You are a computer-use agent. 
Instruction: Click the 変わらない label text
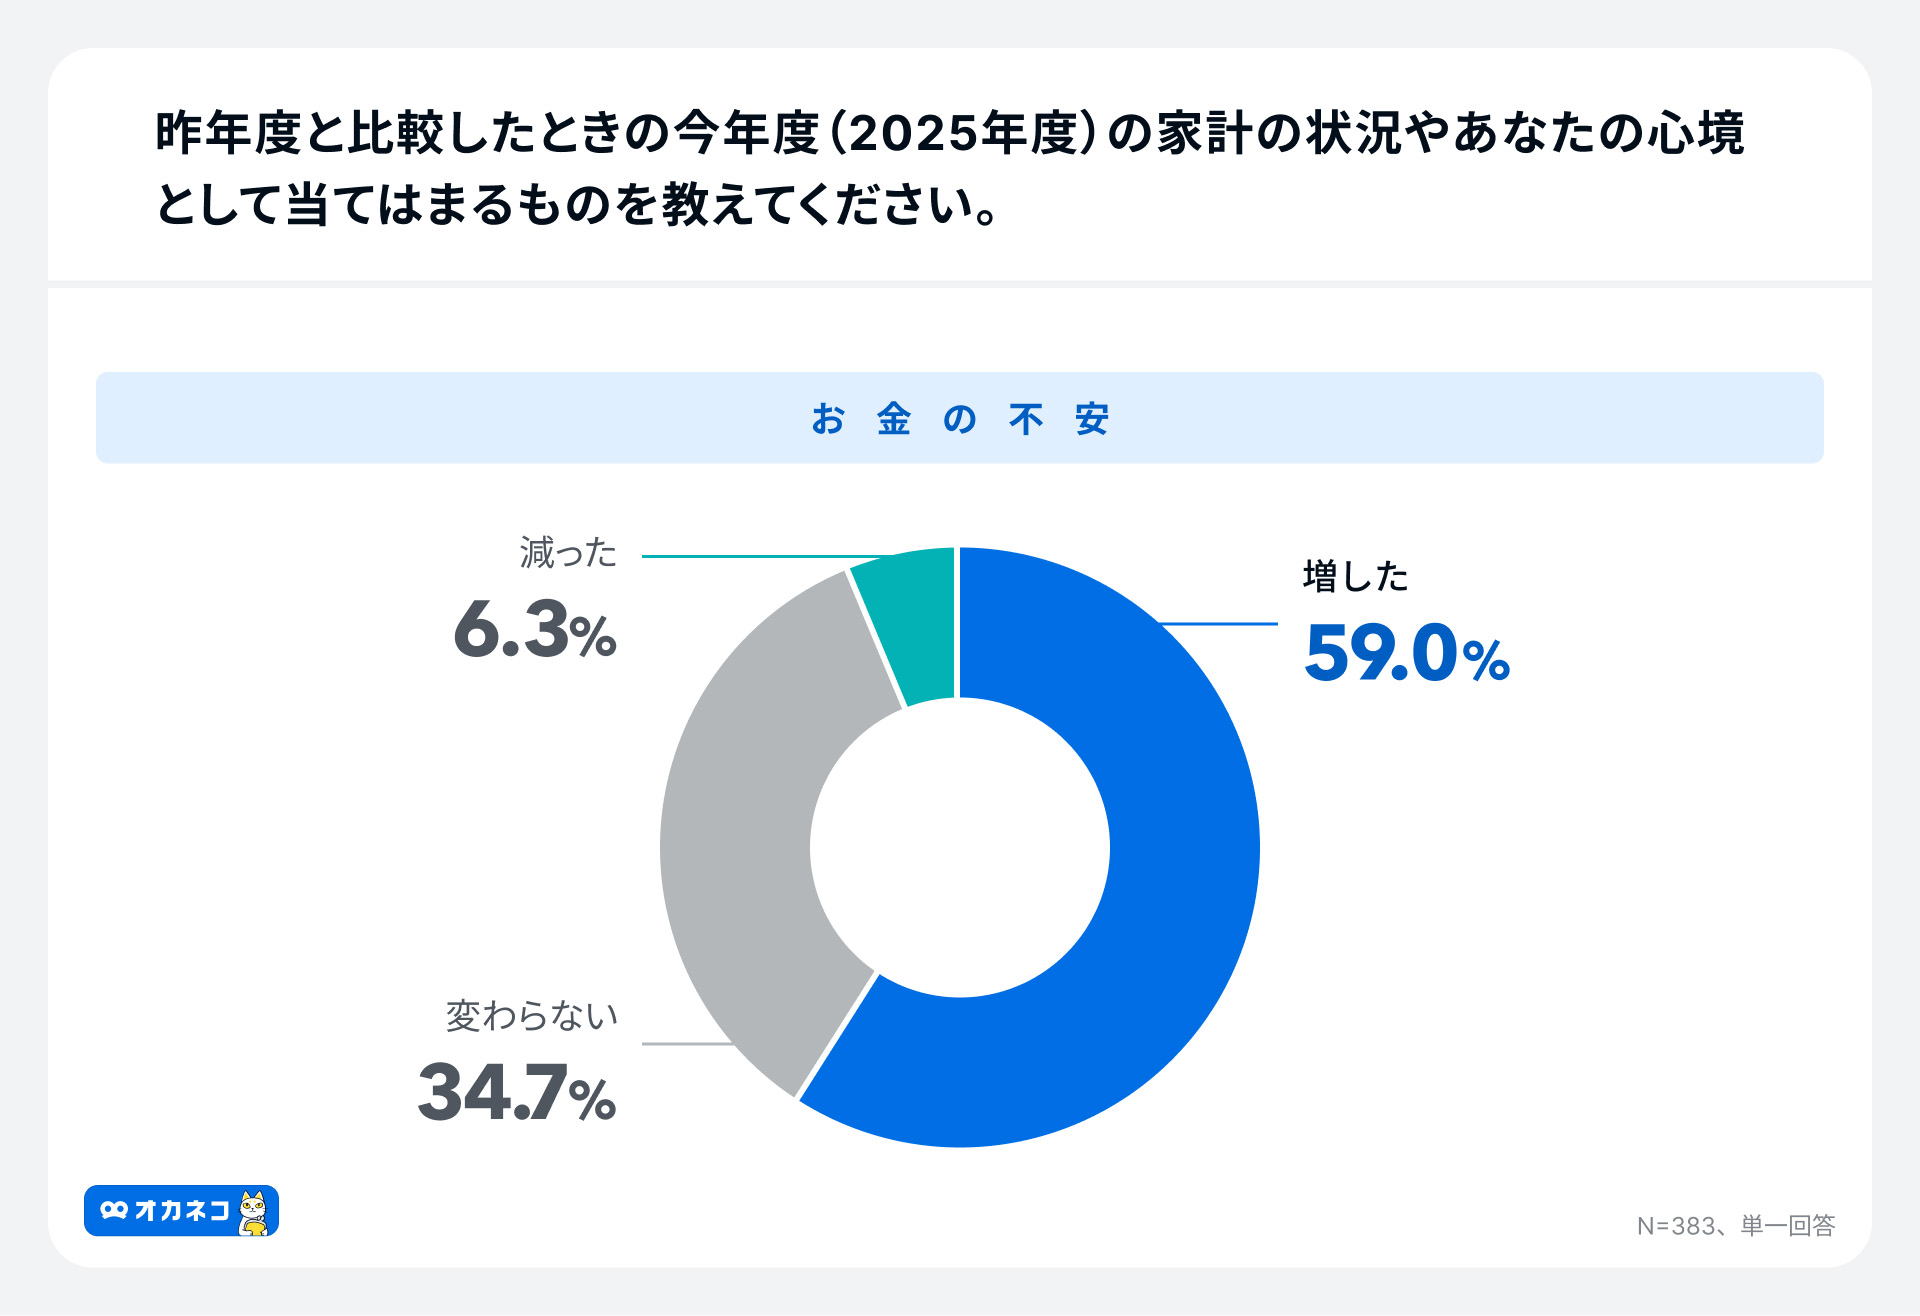click(531, 1016)
